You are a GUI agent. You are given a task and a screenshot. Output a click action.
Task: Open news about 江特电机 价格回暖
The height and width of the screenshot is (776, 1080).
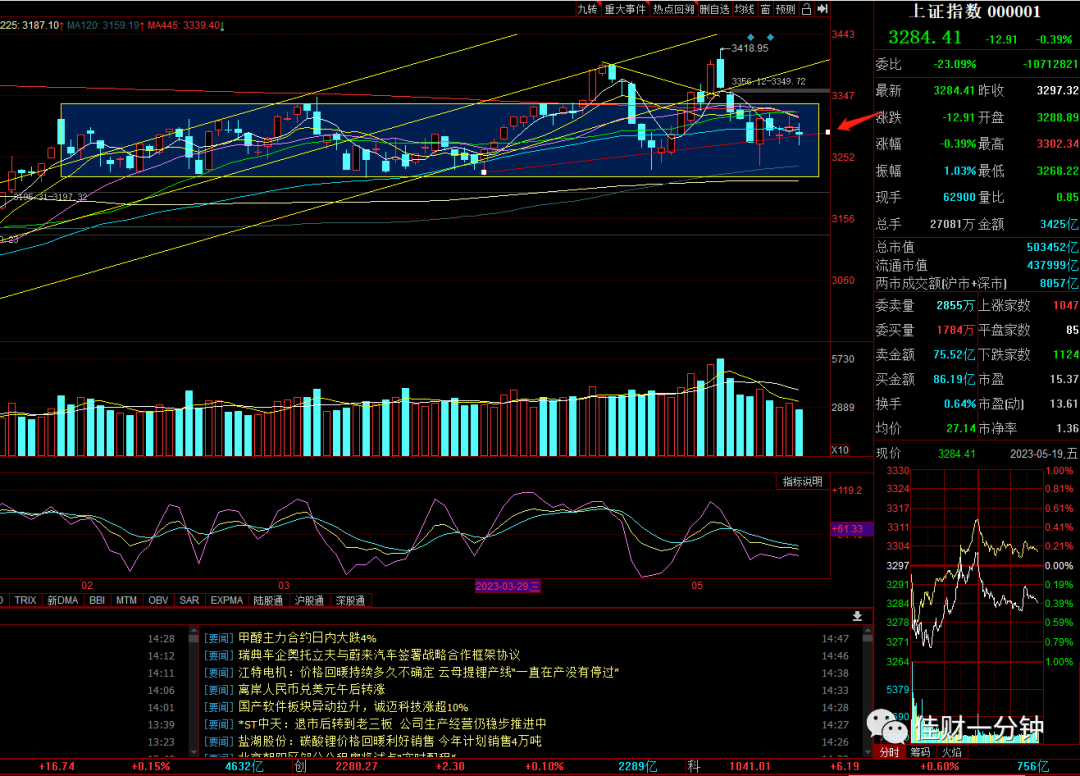tap(428, 673)
